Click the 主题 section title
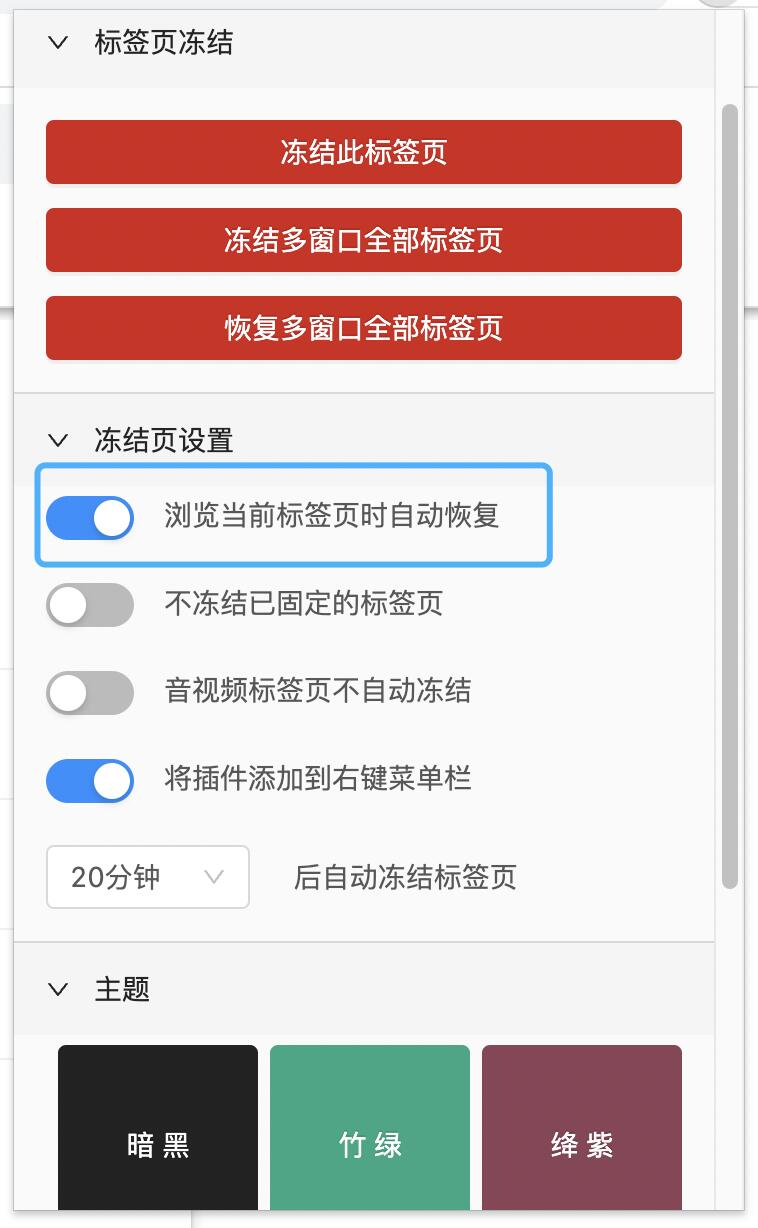The height and width of the screenshot is (1228, 758). click(122, 990)
